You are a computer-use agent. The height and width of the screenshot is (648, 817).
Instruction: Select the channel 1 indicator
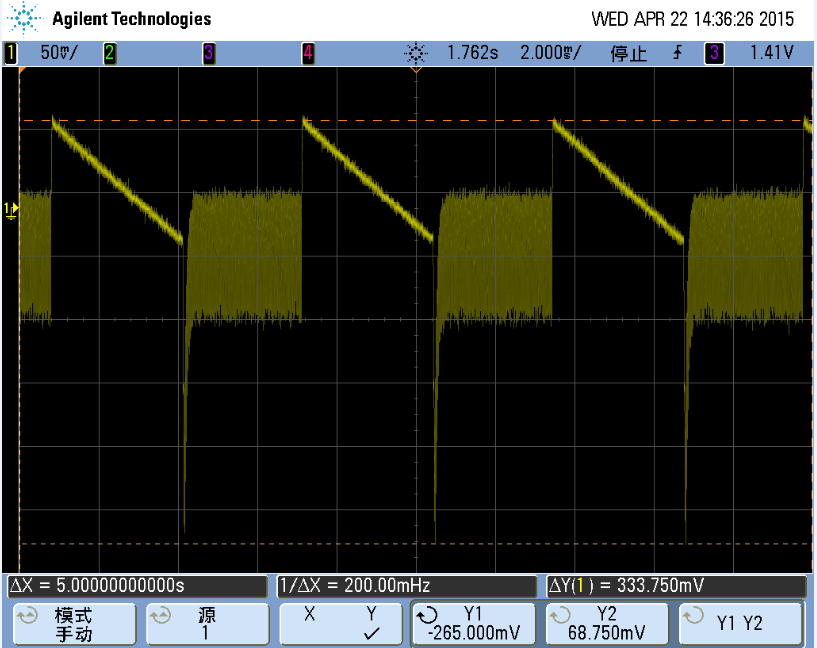10,53
